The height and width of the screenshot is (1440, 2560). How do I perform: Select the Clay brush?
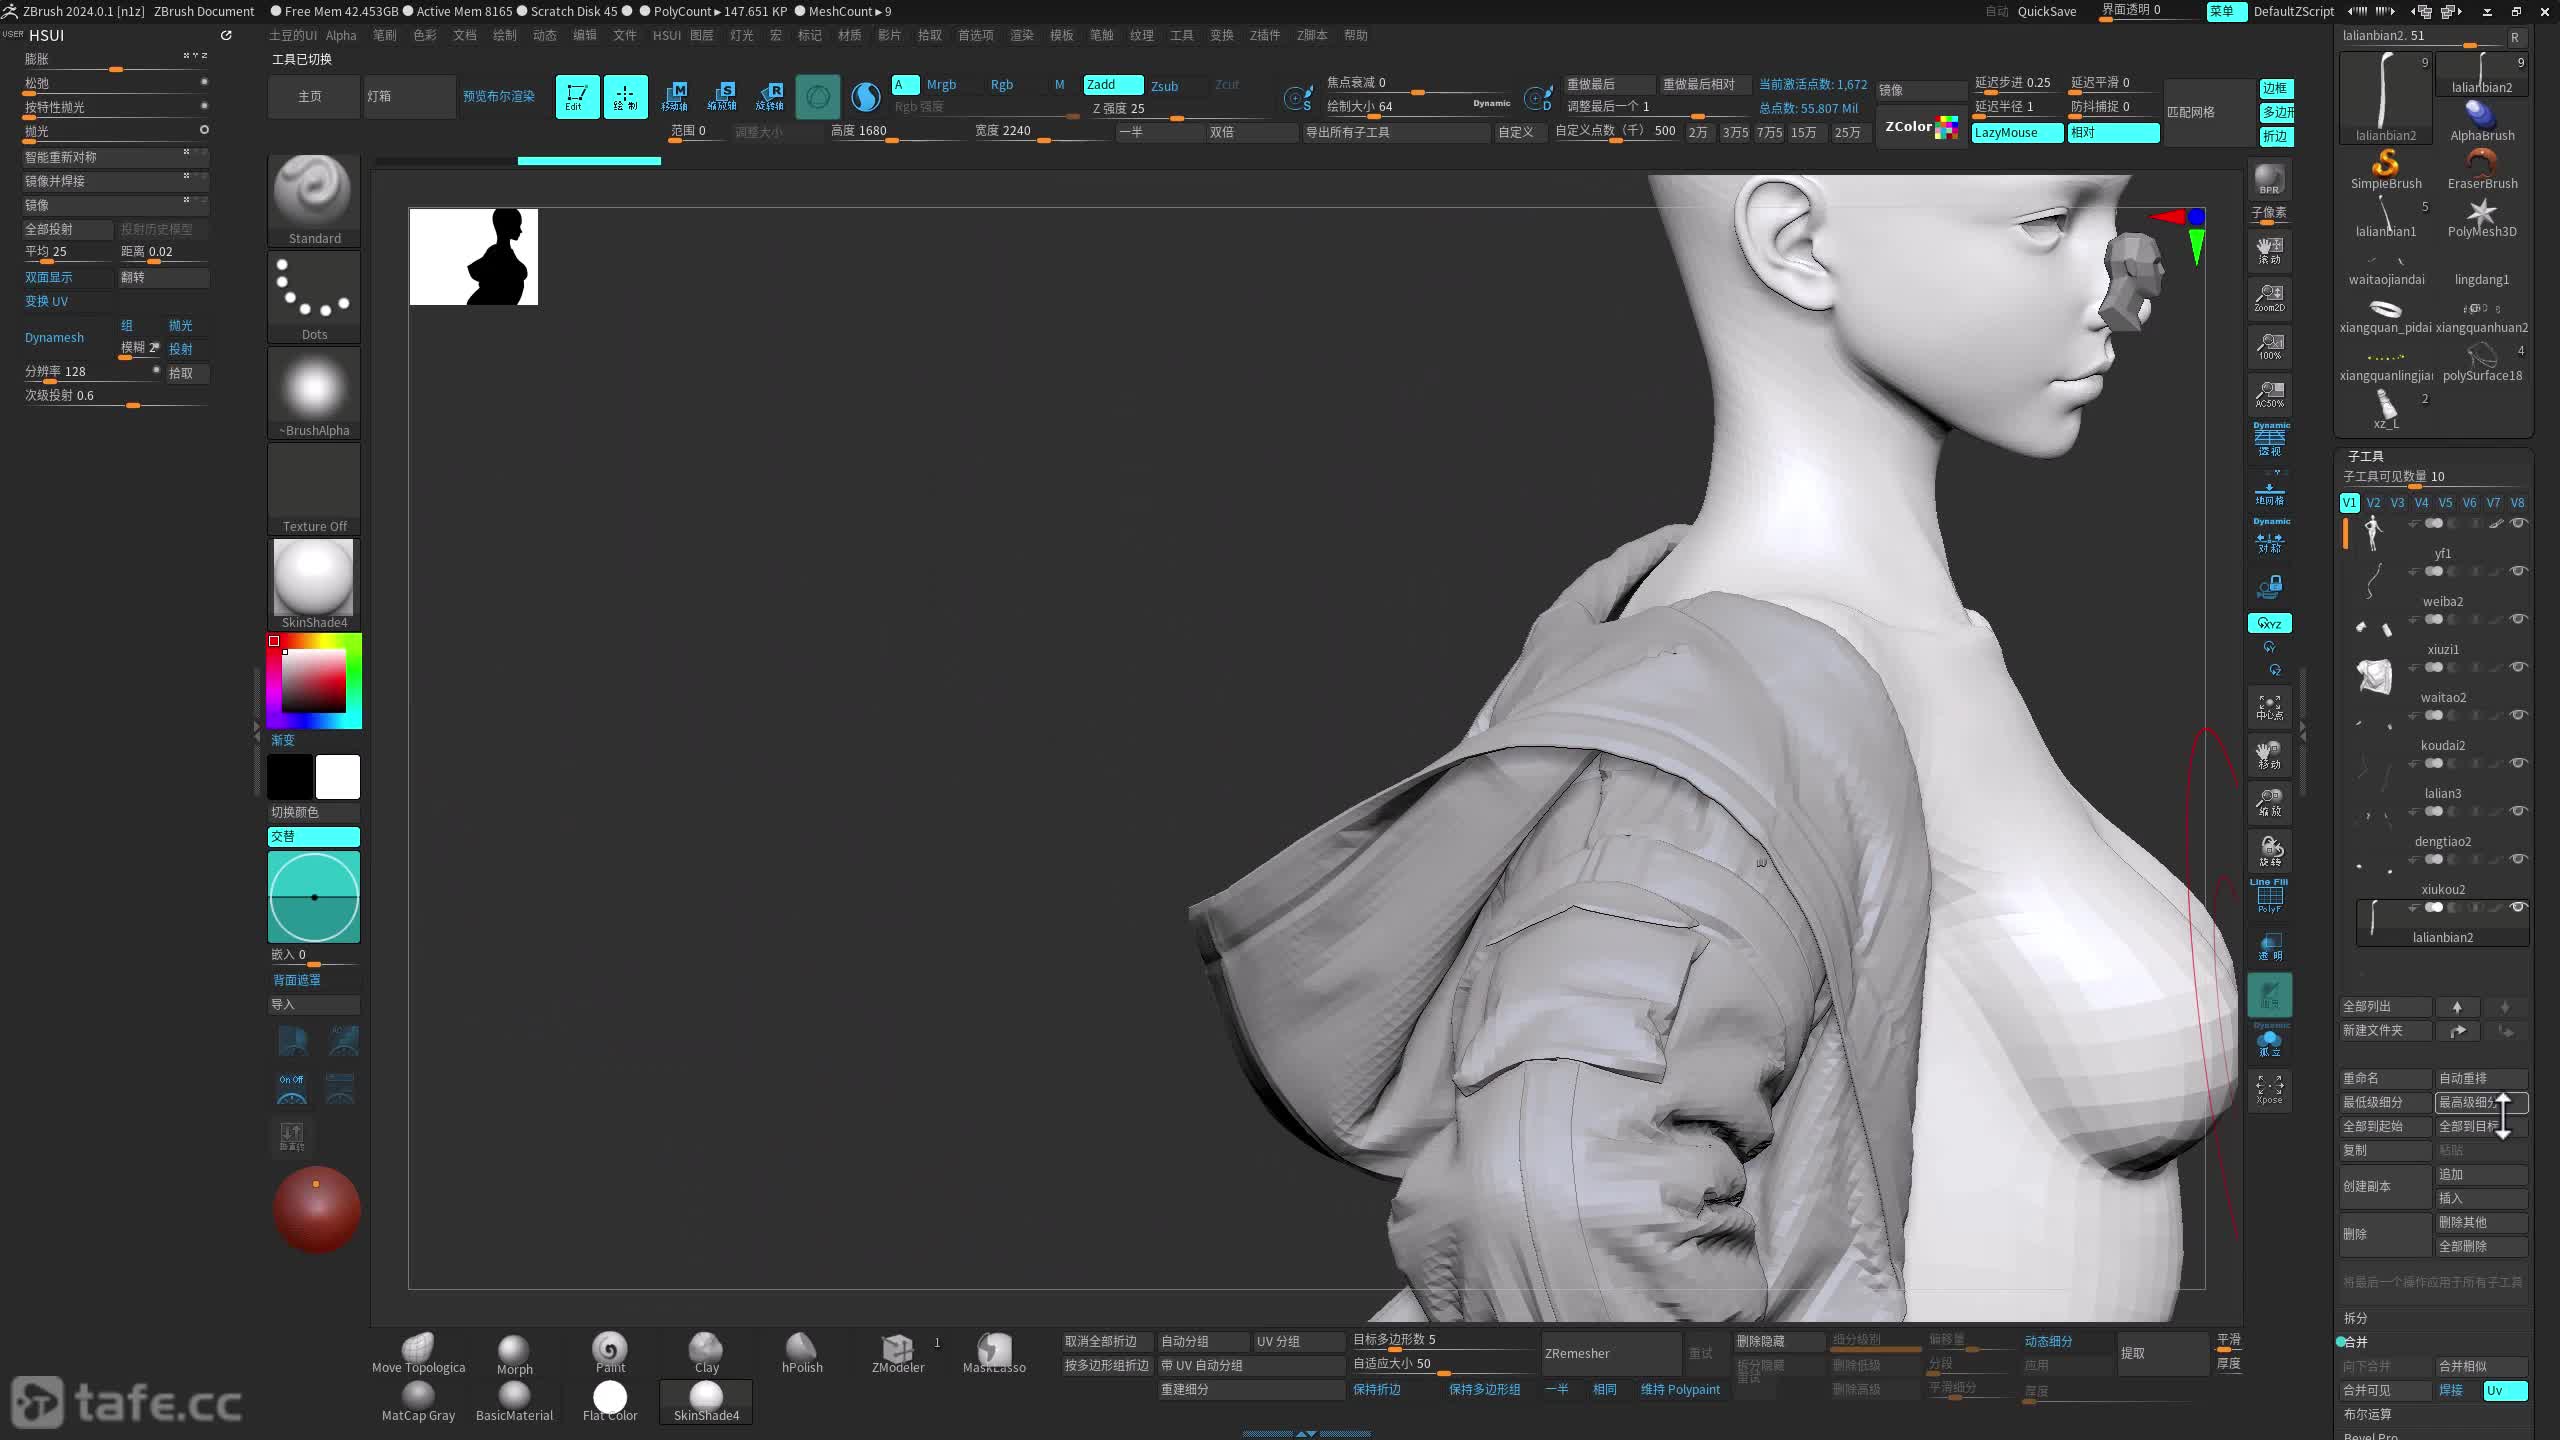tap(706, 1354)
